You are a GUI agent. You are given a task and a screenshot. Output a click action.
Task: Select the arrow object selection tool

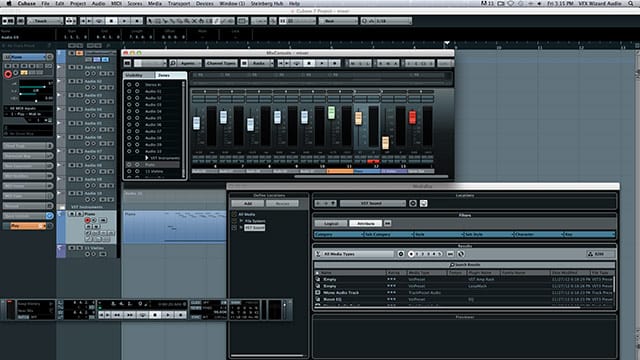tap(150, 21)
